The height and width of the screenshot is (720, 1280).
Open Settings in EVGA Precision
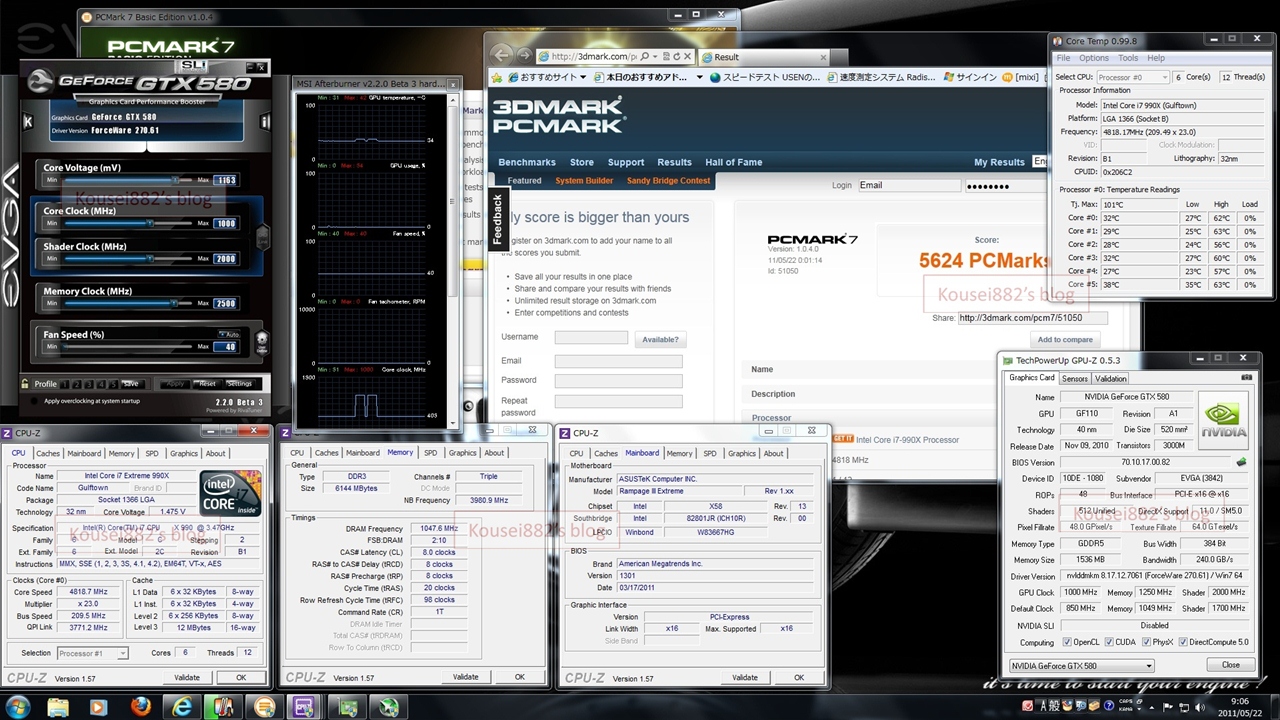click(240, 384)
